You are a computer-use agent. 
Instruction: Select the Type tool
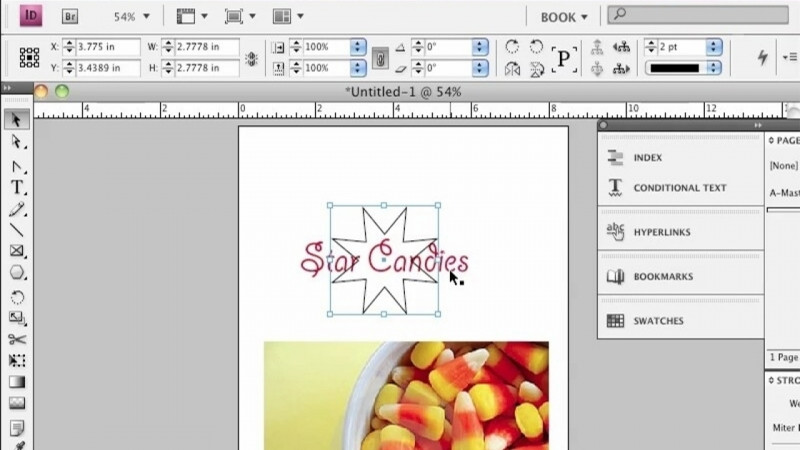pyautogui.click(x=16, y=187)
